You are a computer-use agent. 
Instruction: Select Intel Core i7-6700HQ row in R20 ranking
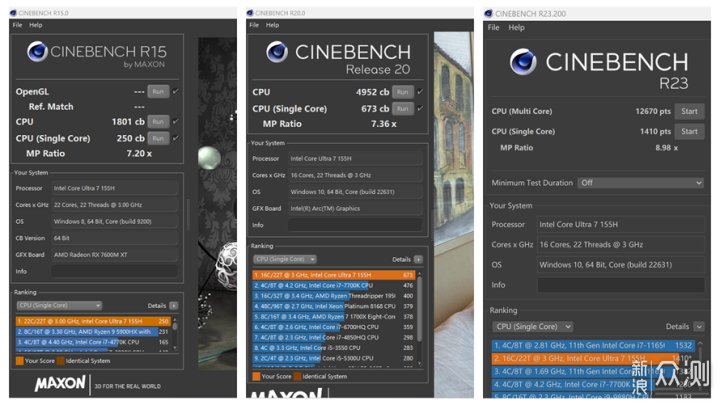pos(334,327)
